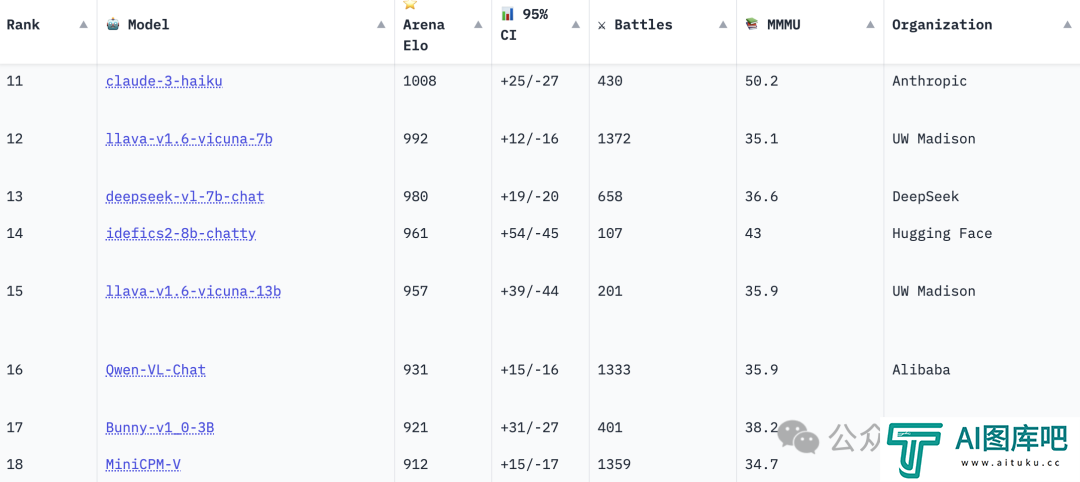Follow the deepseek-vl-7b-chat link
Image resolution: width=1080 pixels, height=482 pixels.
click(185, 197)
